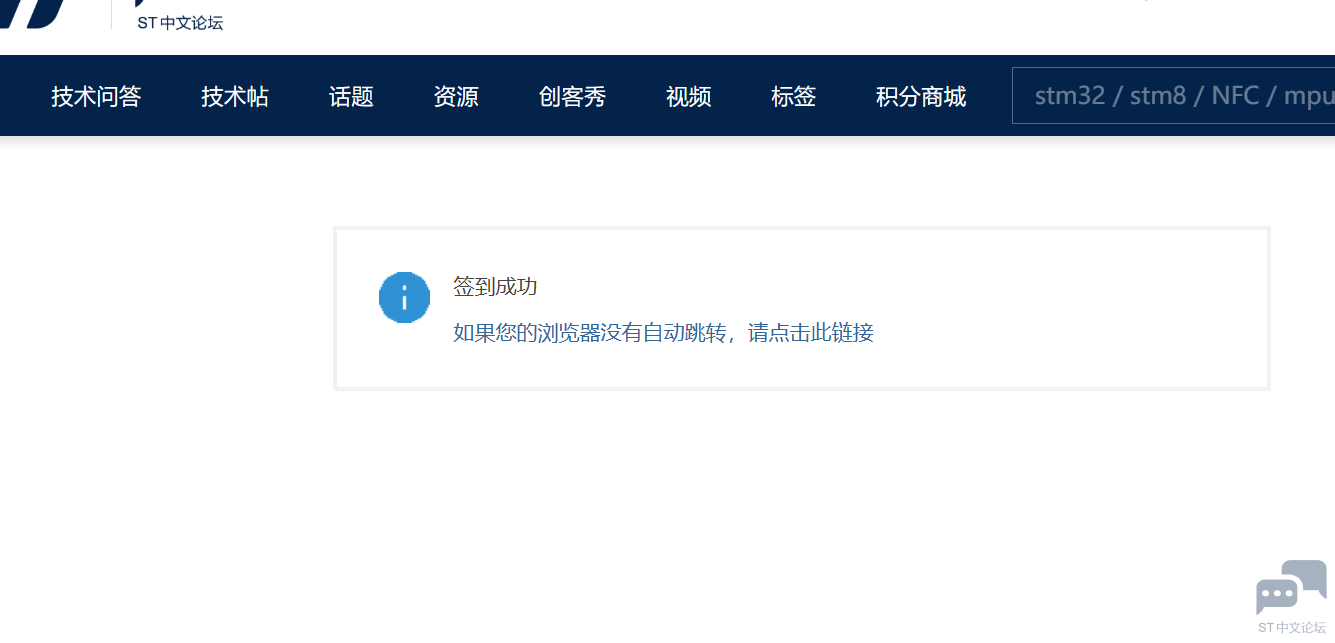Viewport: 1335px width, 643px height.
Task: Open the 资源 page
Action: pyautogui.click(x=456, y=96)
